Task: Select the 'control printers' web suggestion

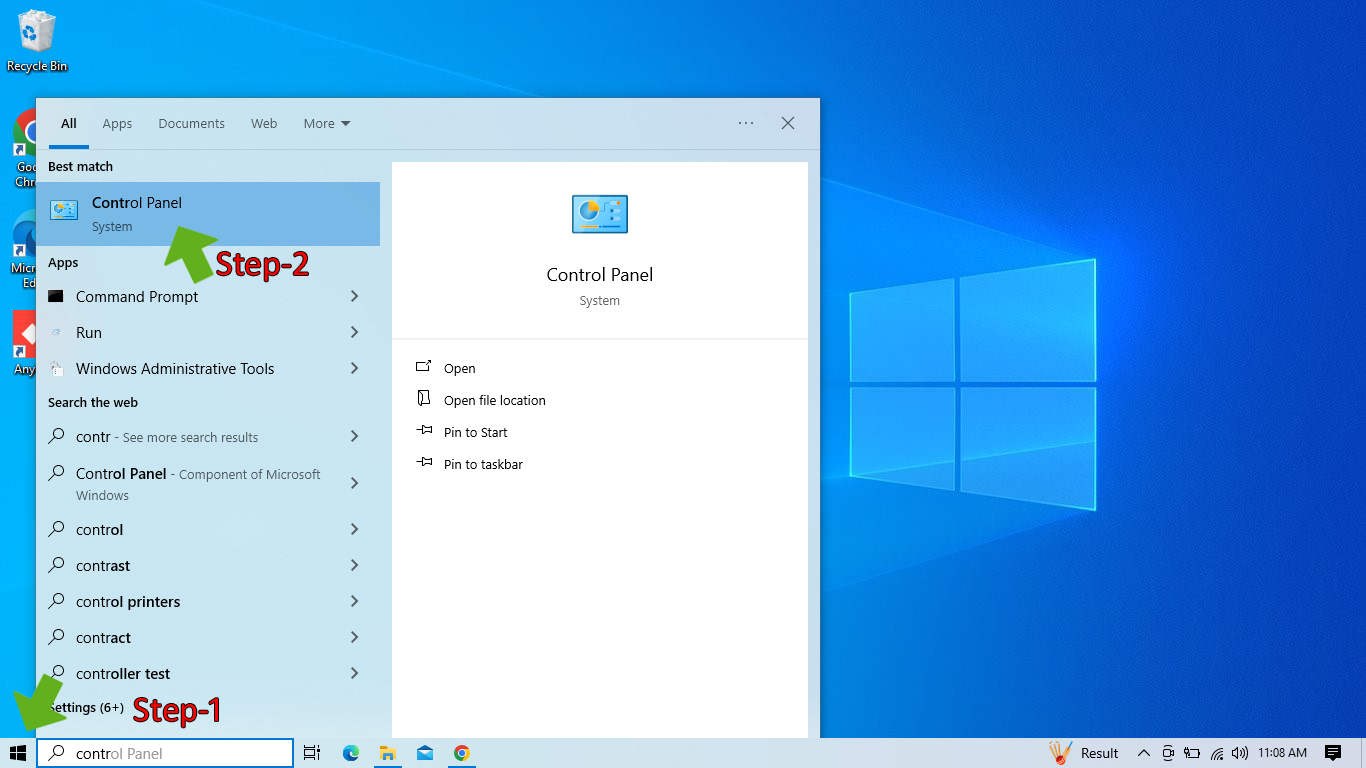Action: pyautogui.click(x=128, y=602)
